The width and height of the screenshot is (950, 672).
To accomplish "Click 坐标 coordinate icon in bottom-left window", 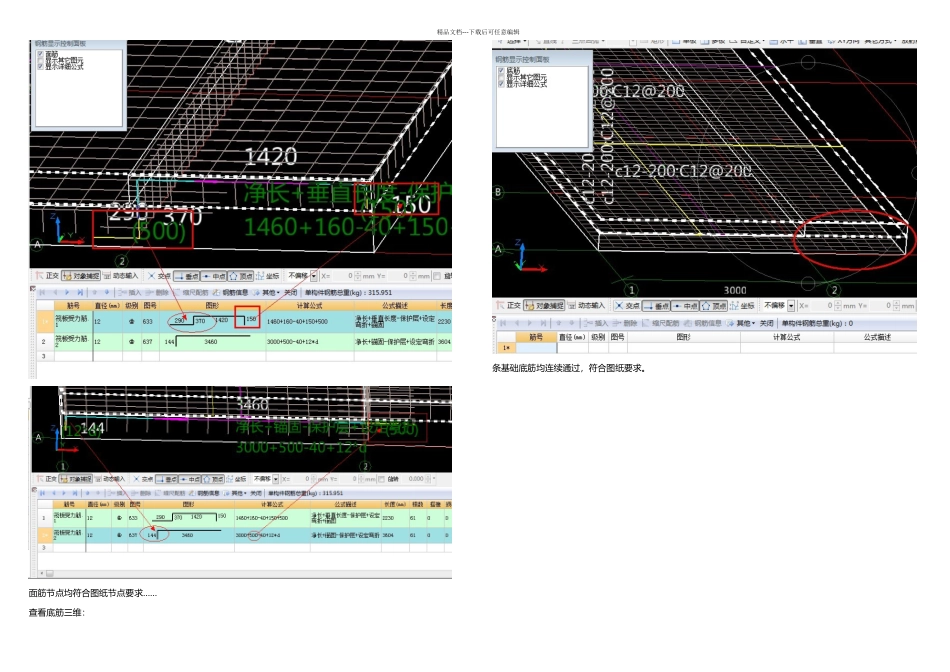I will coord(236,479).
